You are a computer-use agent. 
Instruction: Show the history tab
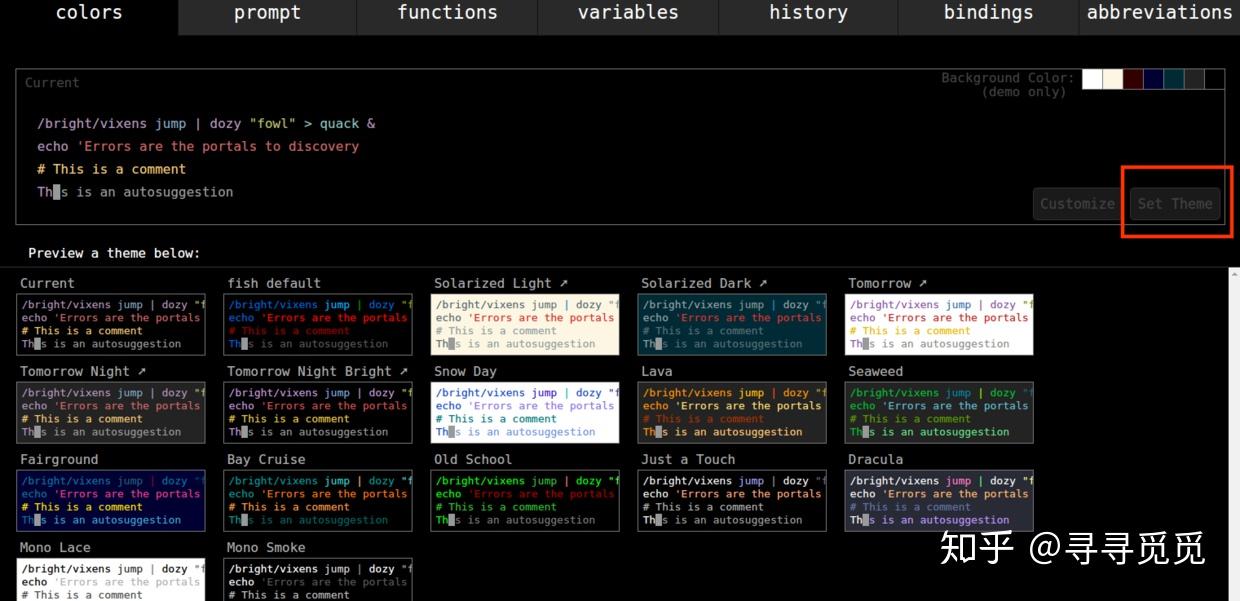click(808, 14)
